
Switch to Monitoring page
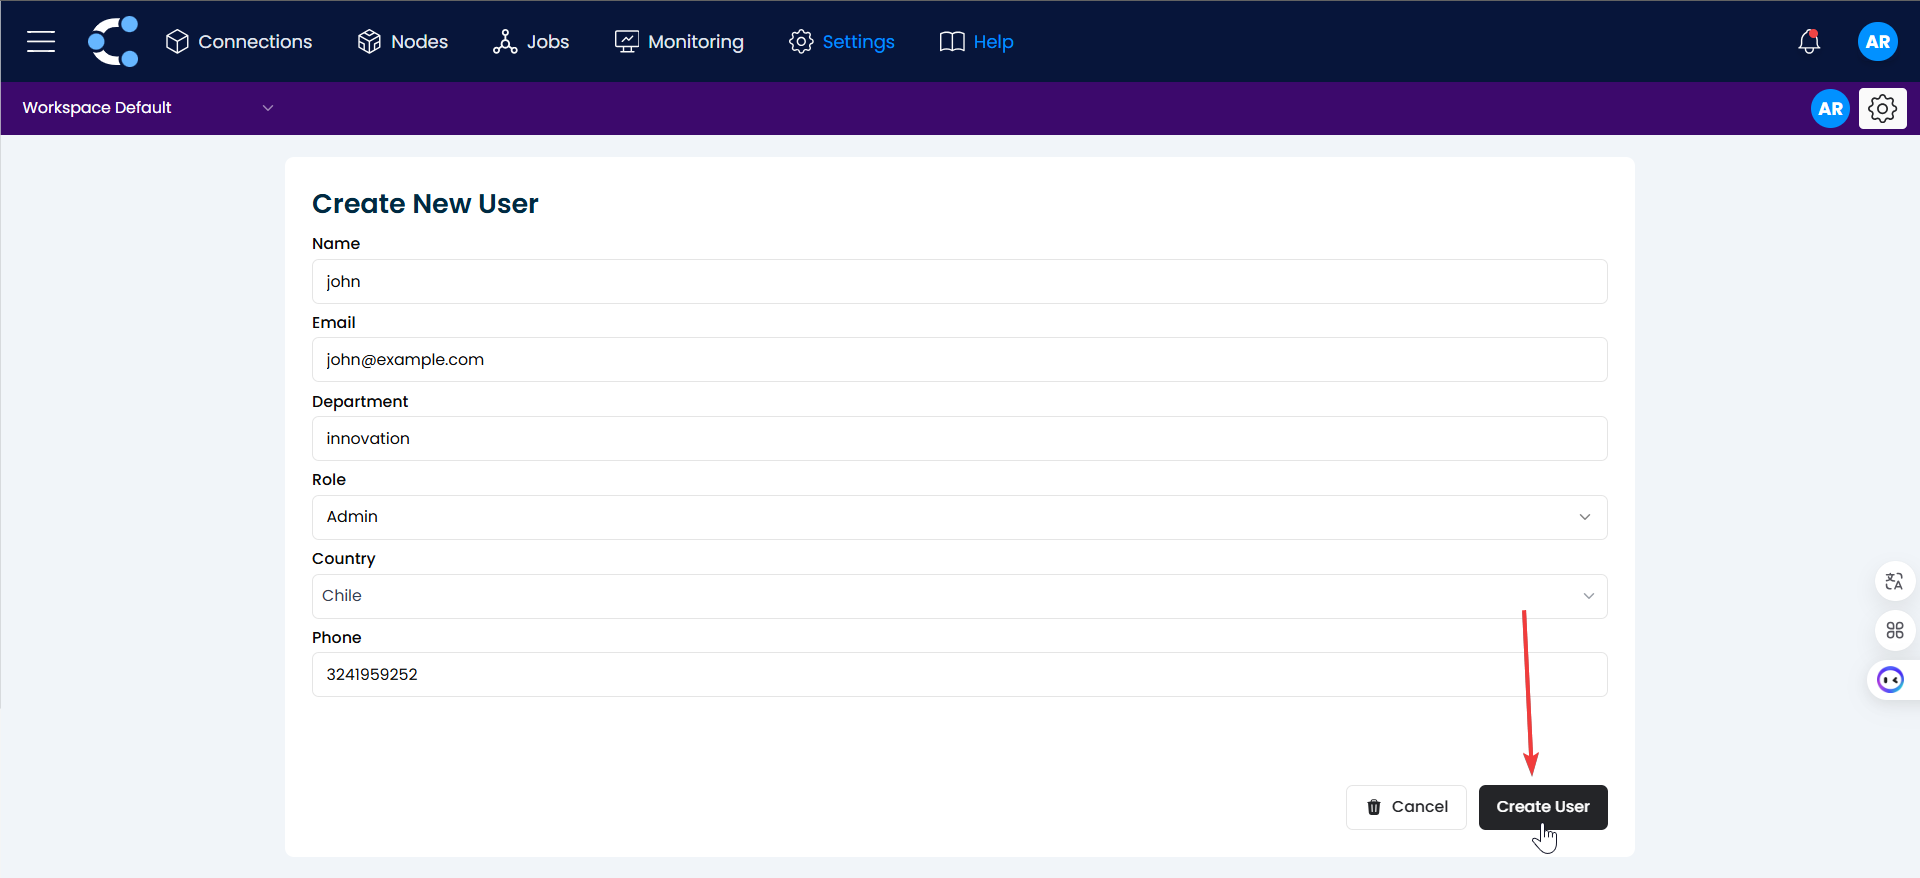(x=679, y=41)
